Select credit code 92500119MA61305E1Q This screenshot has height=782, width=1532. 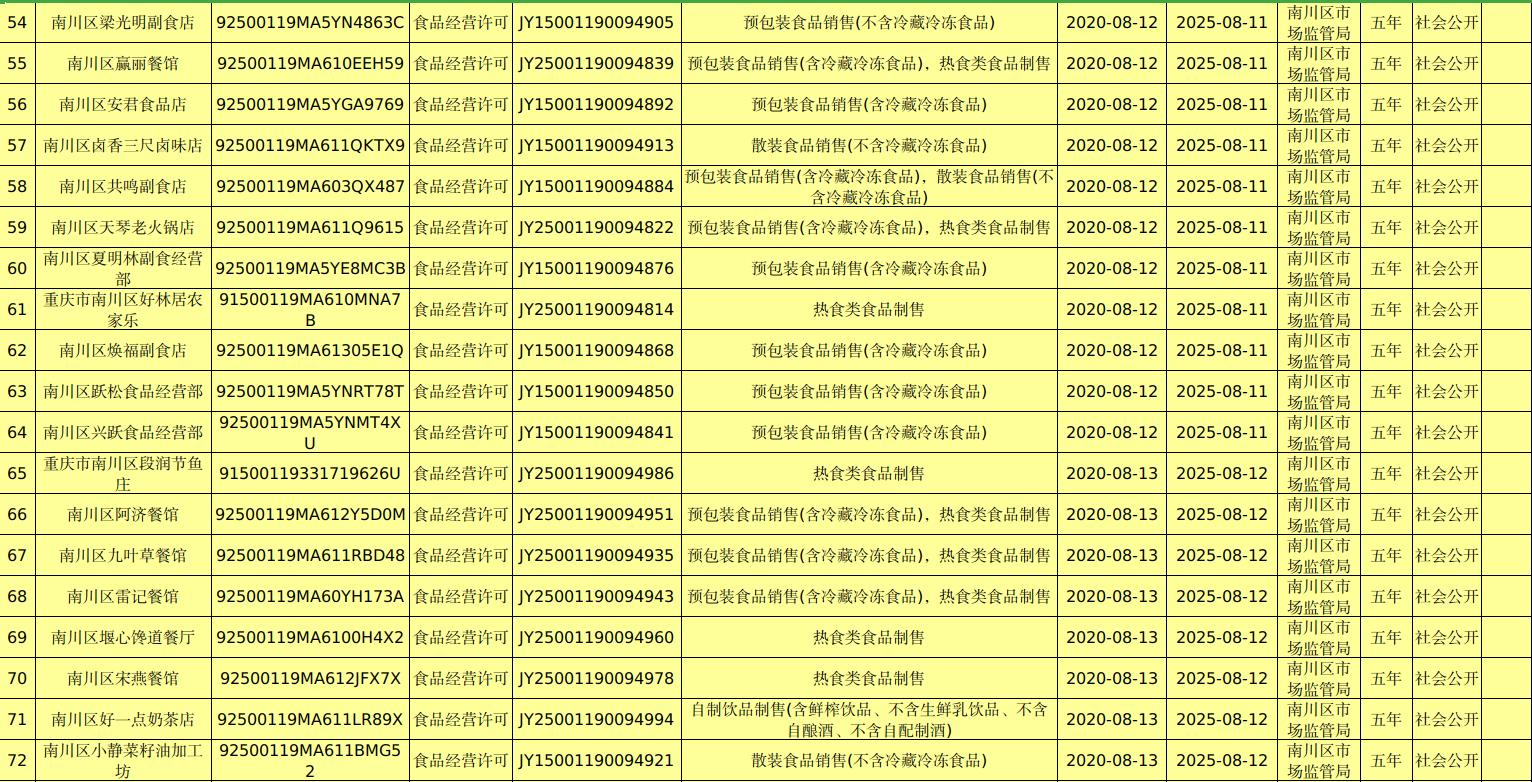coord(310,350)
